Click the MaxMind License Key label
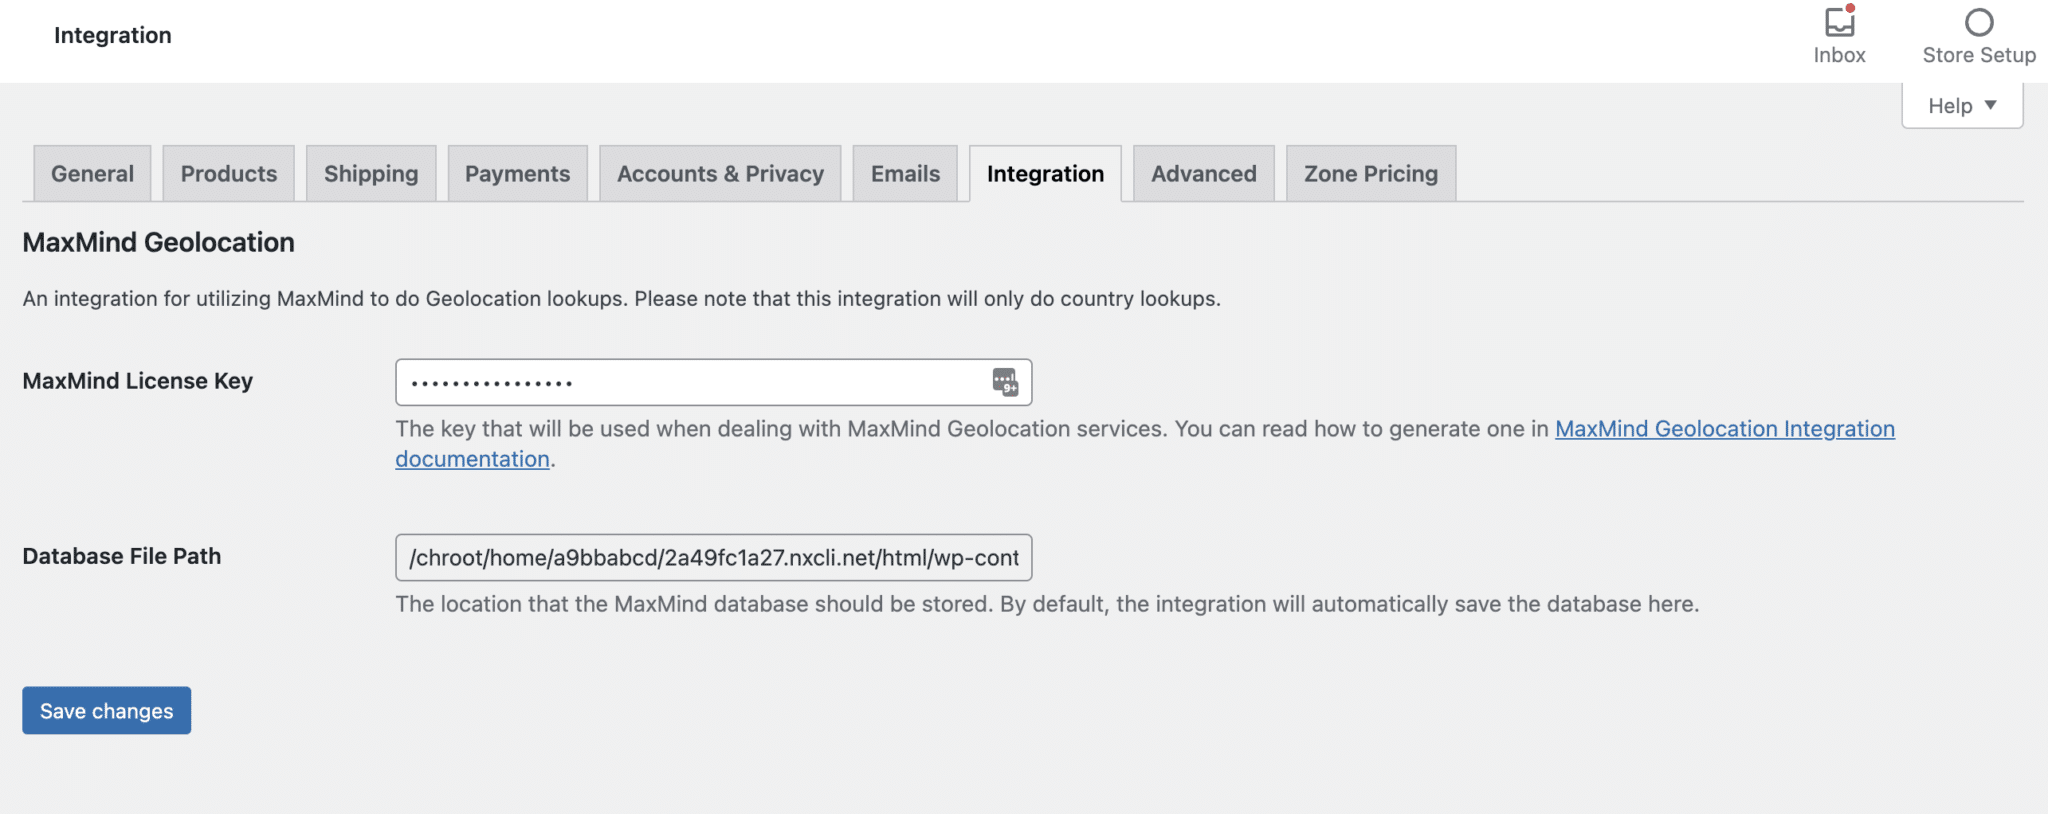2048x814 pixels. point(138,381)
